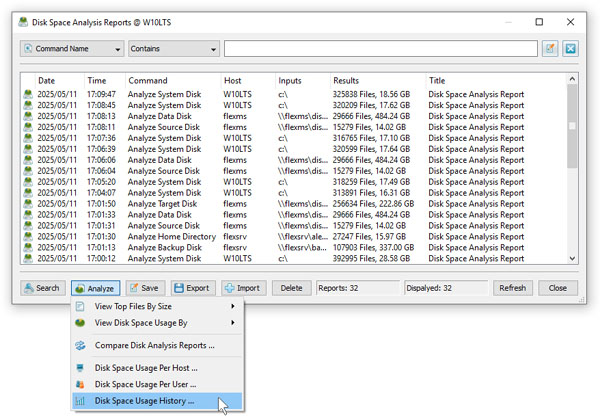Viewport: 600px width, 420px height.
Task: Click the scroll down arrow of report list
Action: (572, 259)
